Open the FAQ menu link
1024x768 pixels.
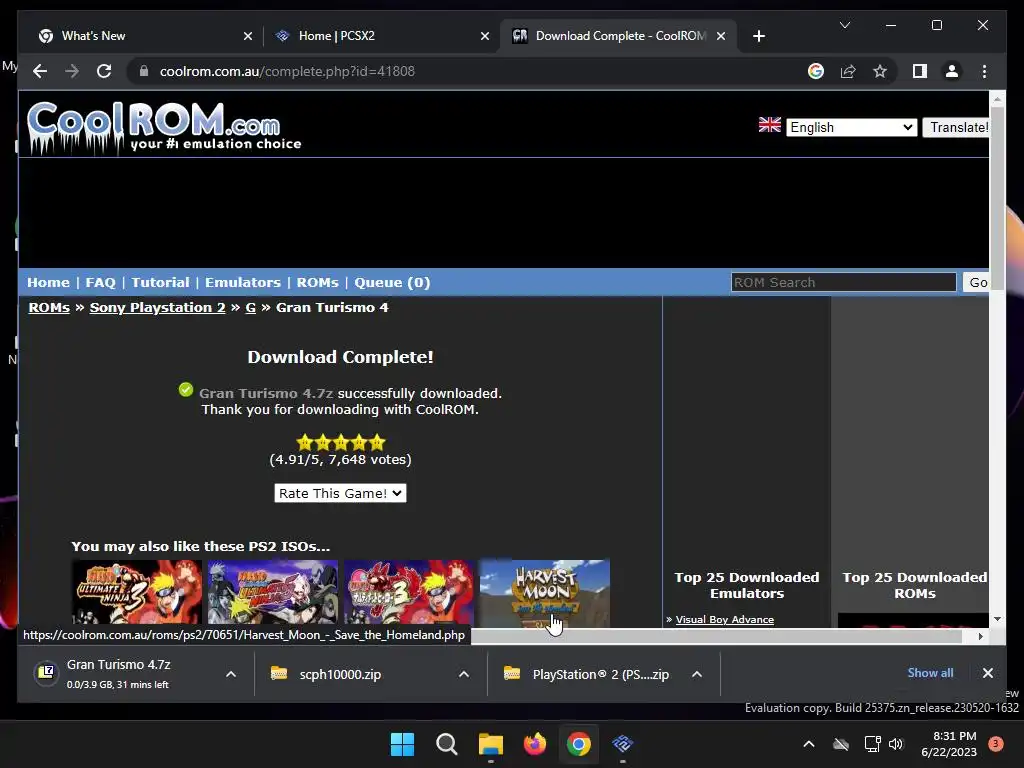tap(100, 282)
